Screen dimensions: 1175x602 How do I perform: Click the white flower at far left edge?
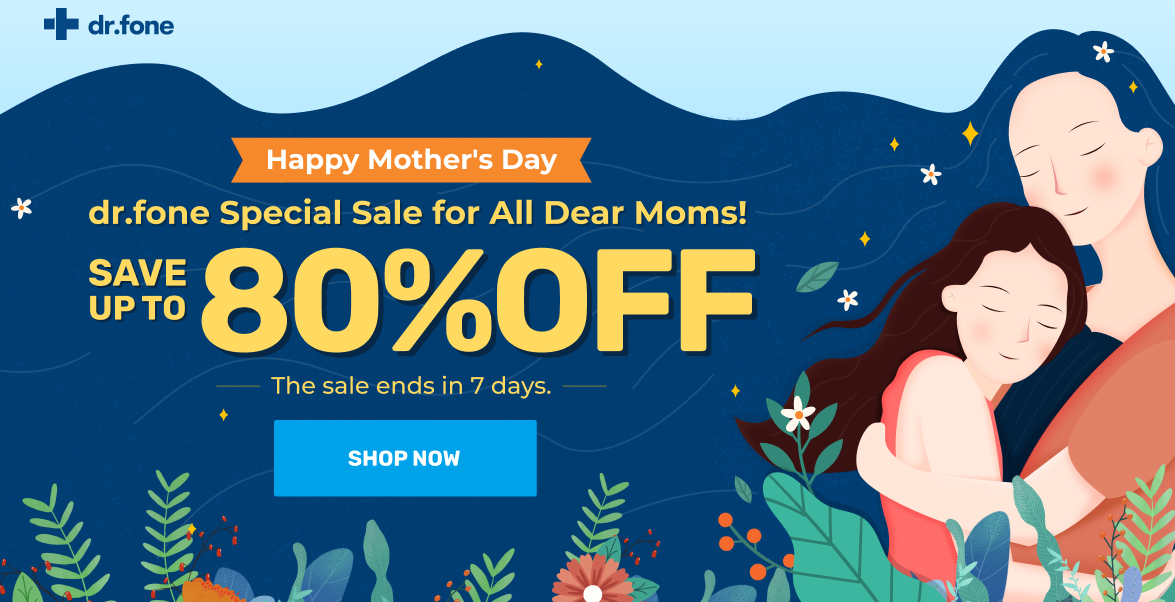tap(21, 208)
